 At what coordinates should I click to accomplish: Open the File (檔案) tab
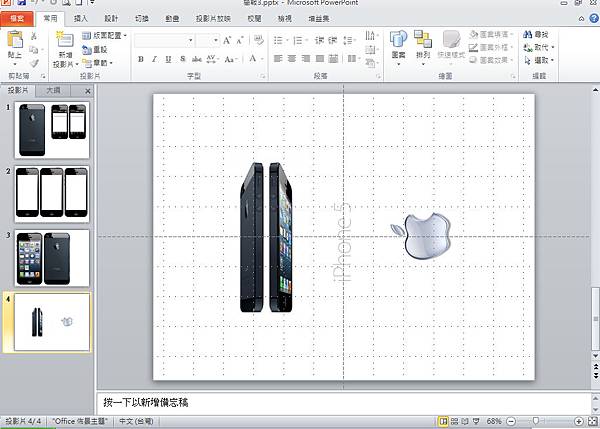pyautogui.click(x=17, y=18)
